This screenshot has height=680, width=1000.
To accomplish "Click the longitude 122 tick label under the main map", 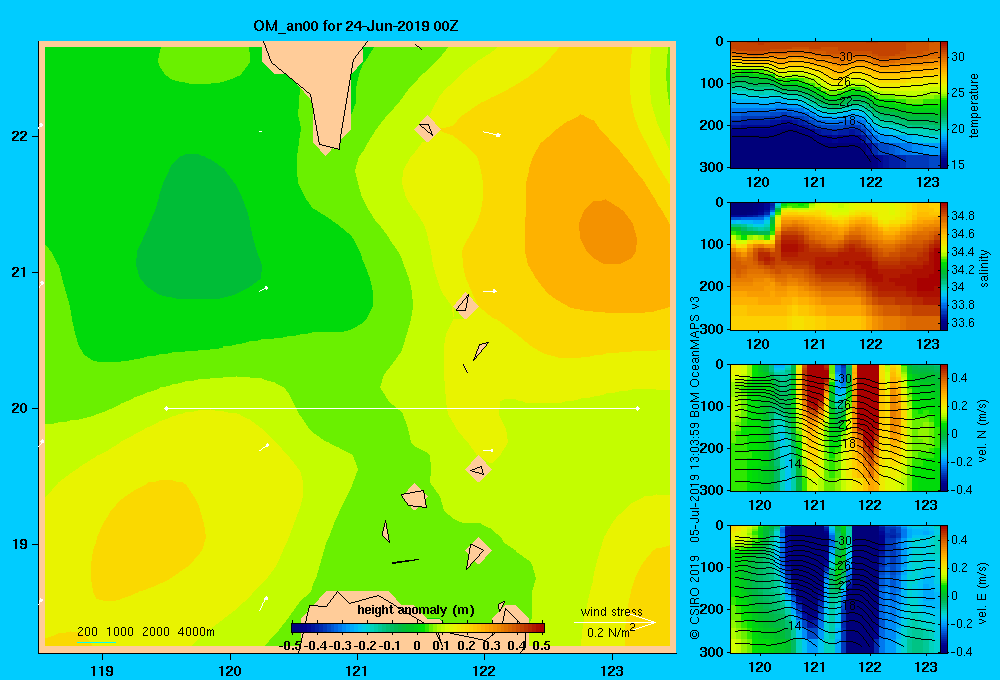I will [x=484, y=670].
